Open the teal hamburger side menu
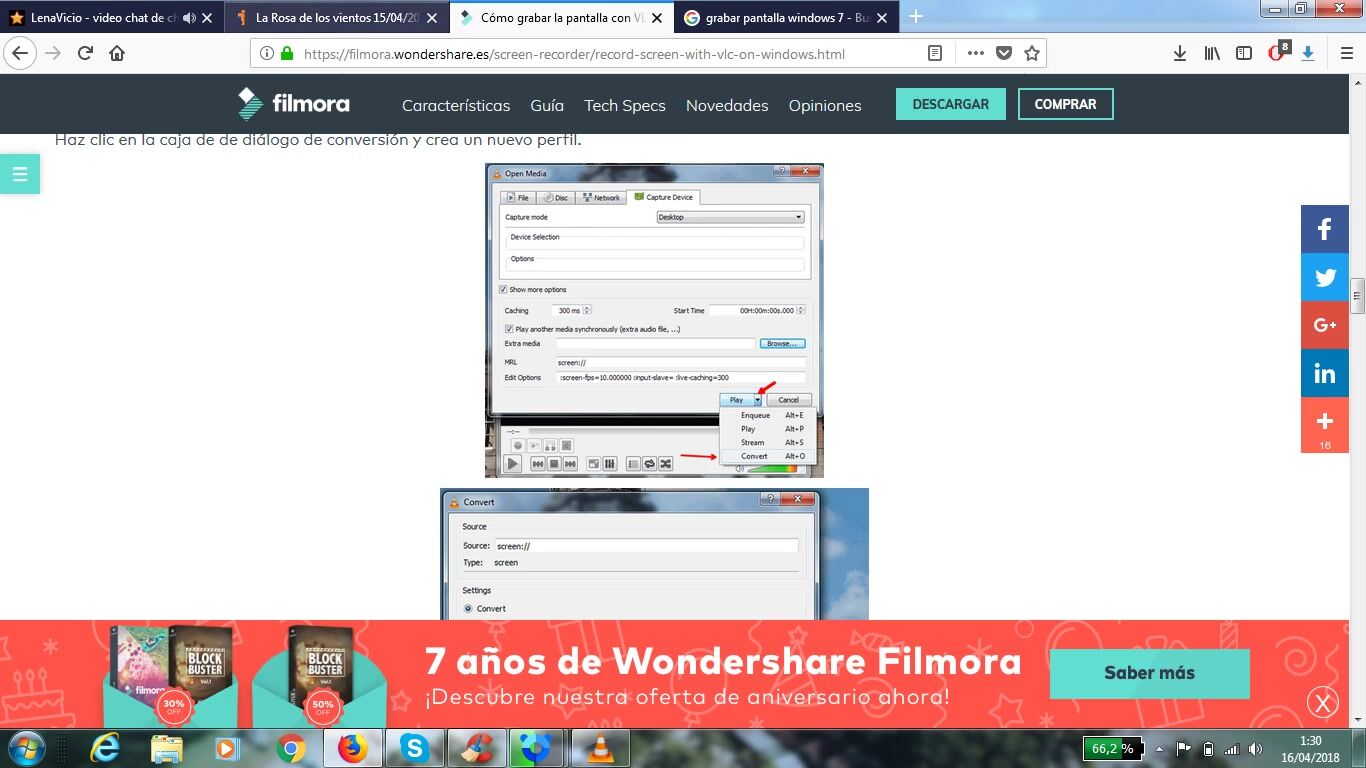Image resolution: width=1366 pixels, height=768 pixels. point(19,174)
